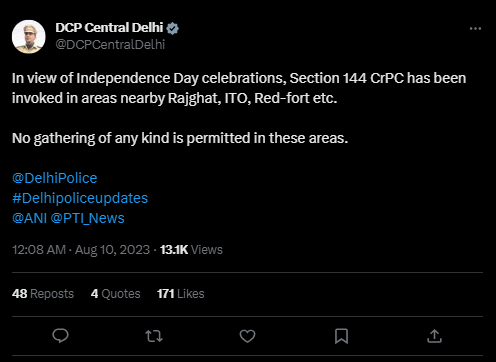496x362 pixels.
Task: Open the share post icon
Action: [434, 336]
